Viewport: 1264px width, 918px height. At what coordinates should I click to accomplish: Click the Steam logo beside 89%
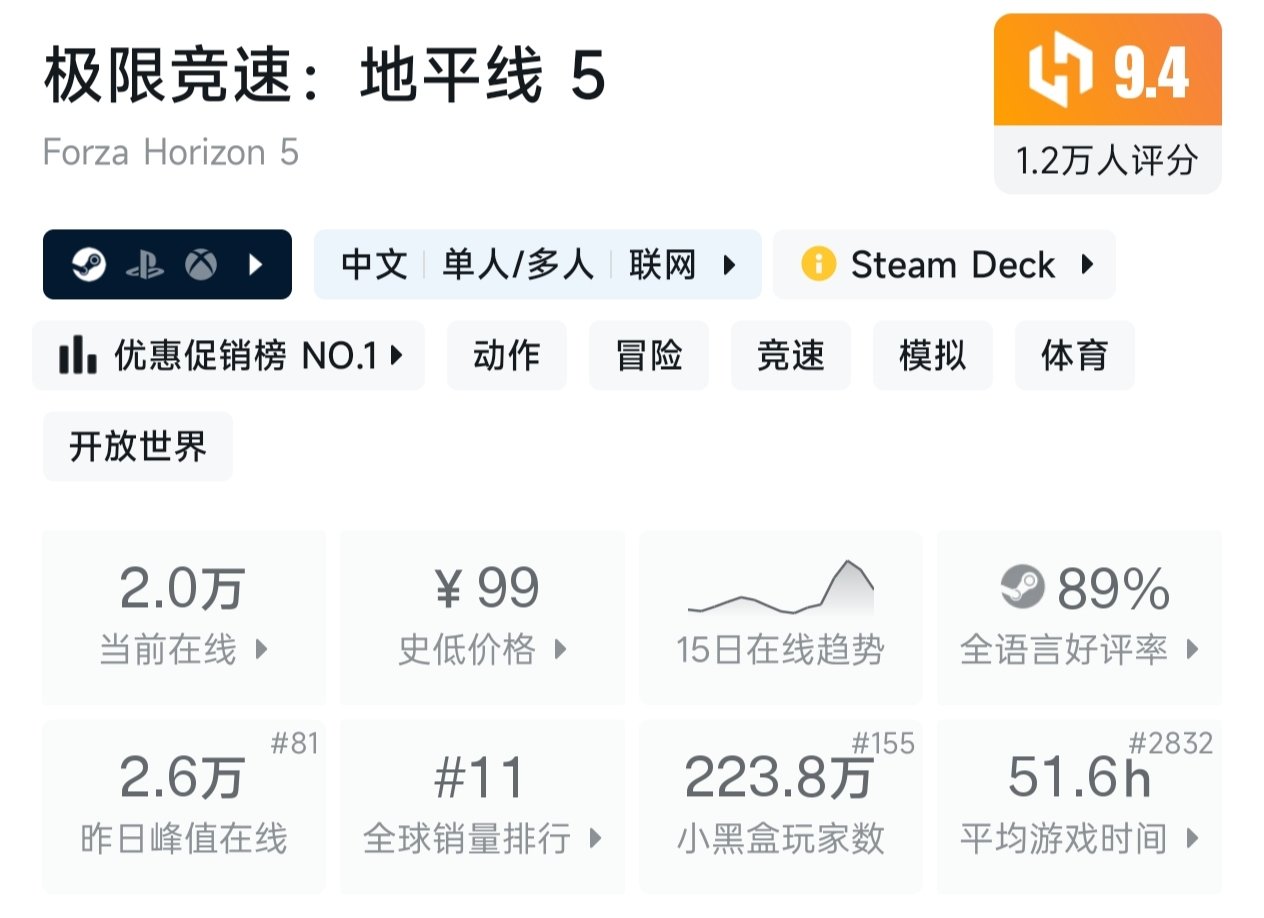tap(1022, 588)
